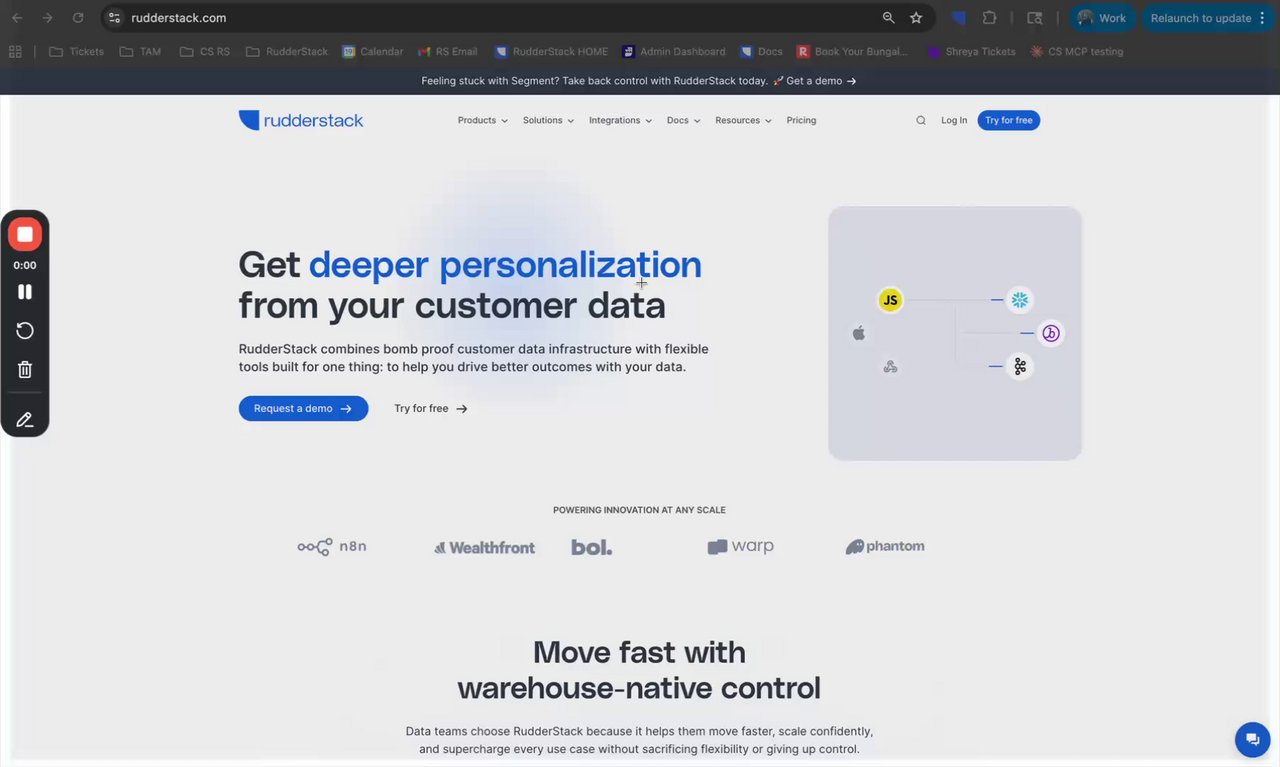Viewport: 1280px width, 767px height.
Task: Click the Kafka icon in the diagram
Action: [1020, 367]
